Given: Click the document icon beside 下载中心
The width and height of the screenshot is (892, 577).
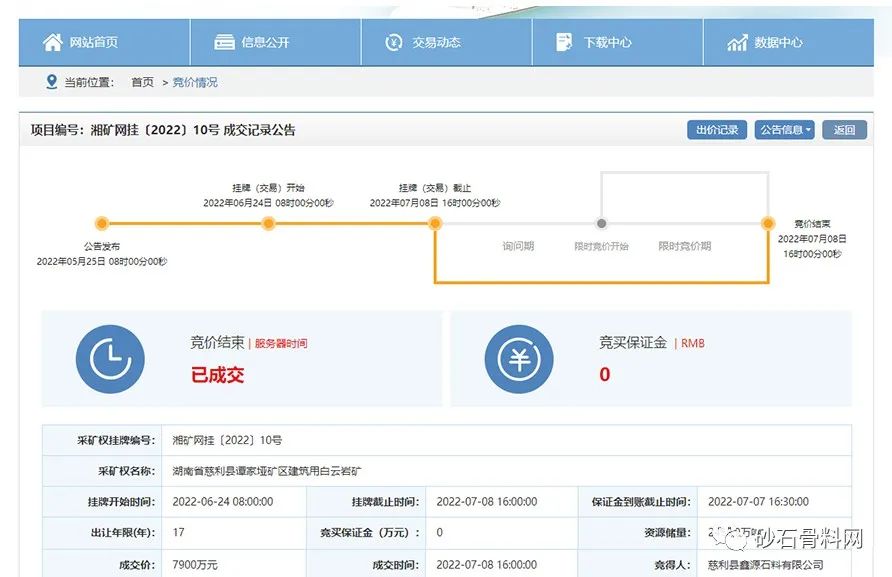Looking at the screenshot, I should point(565,42).
